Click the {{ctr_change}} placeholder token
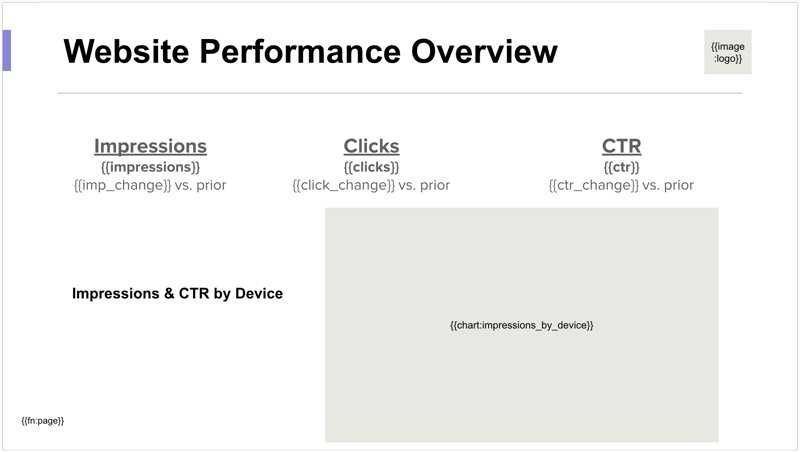Viewport: 800px width, 452px height. (593, 185)
